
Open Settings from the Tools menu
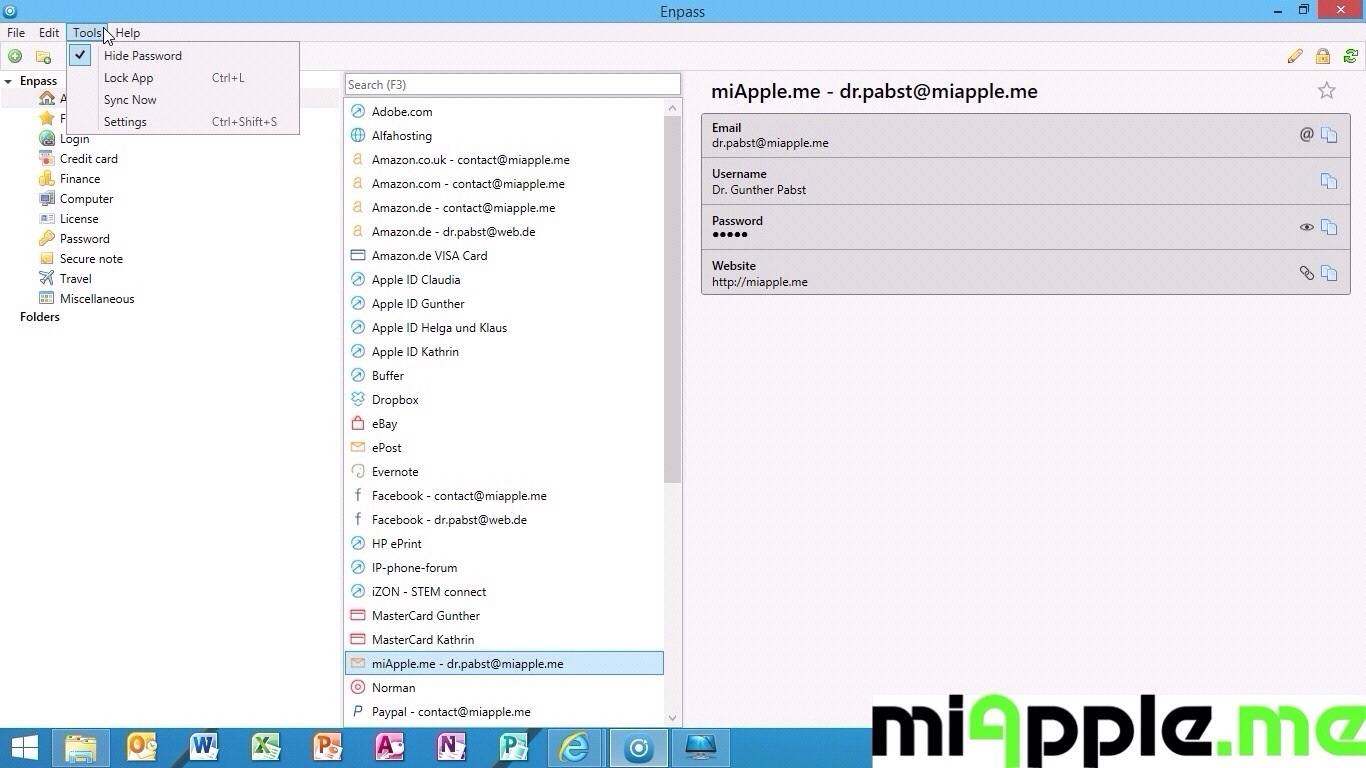(x=125, y=122)
